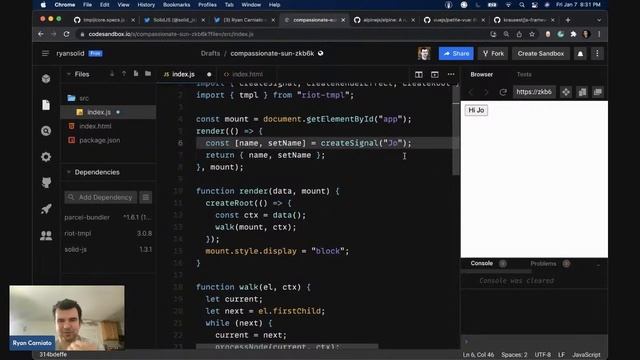
Task: Open a new Chrome tab
Action: click(x=568, y=20)
